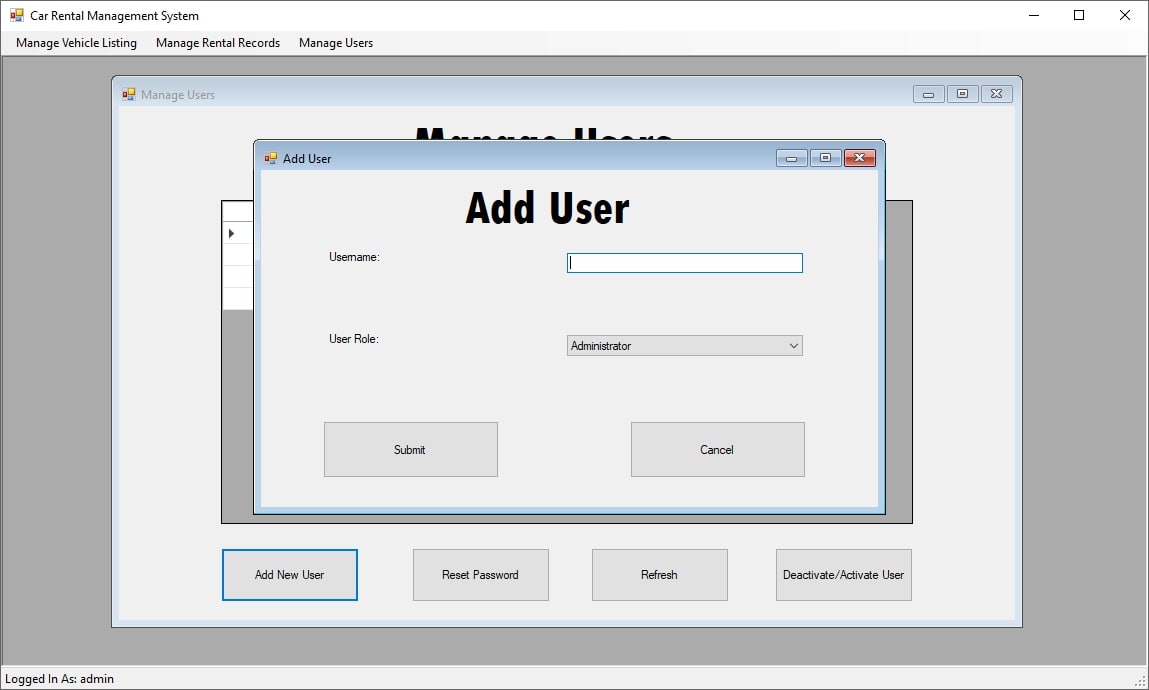This screenshot has height=690, width=1149.
Task: Click the 'Add User' heading text
Action: coord(547,208)
